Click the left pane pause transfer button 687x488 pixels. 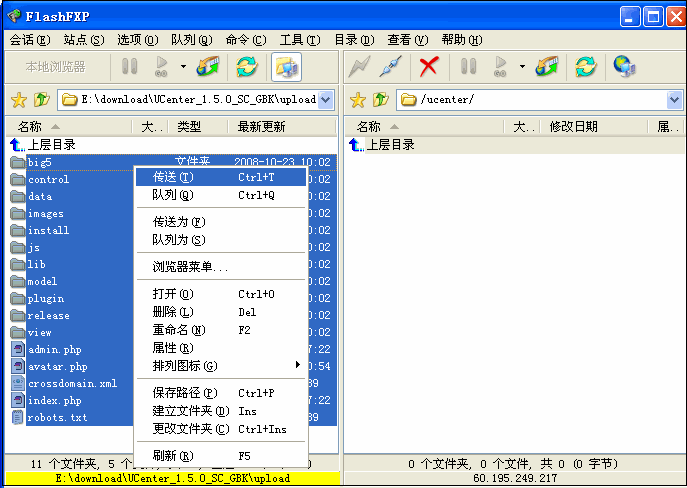(129, 67)
